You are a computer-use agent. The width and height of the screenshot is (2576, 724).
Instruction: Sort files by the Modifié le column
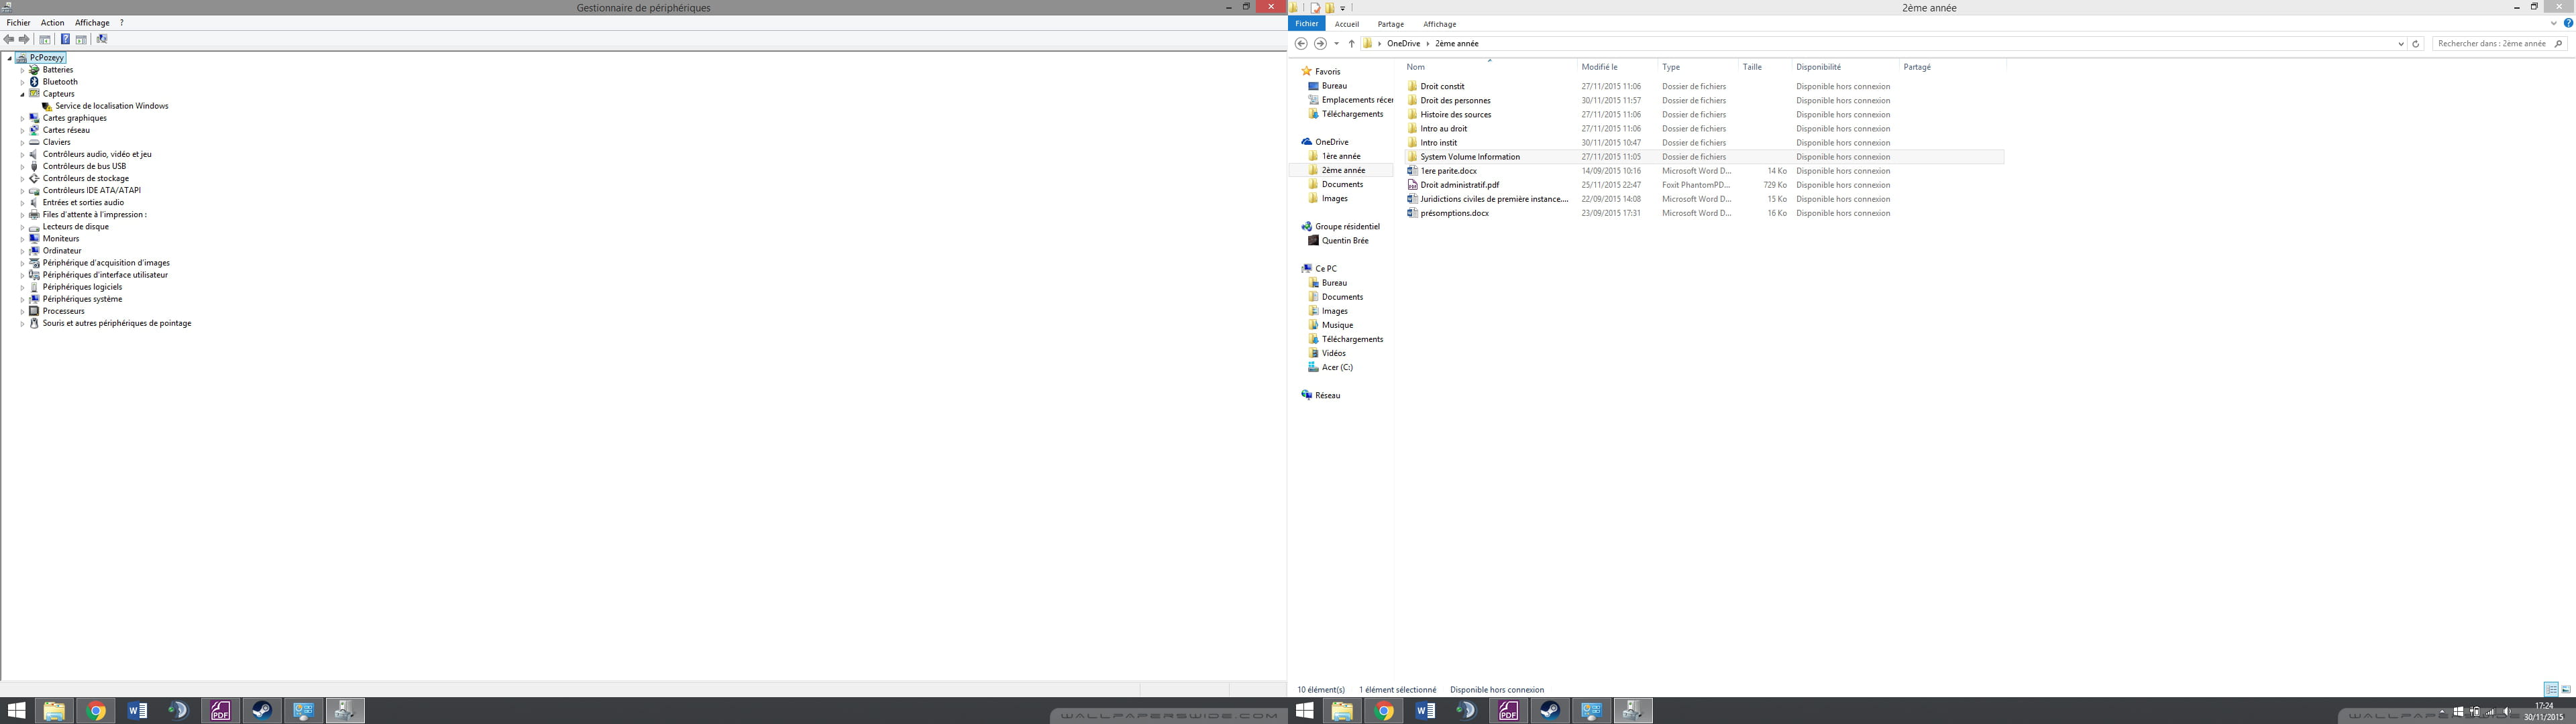point(1599,67)
